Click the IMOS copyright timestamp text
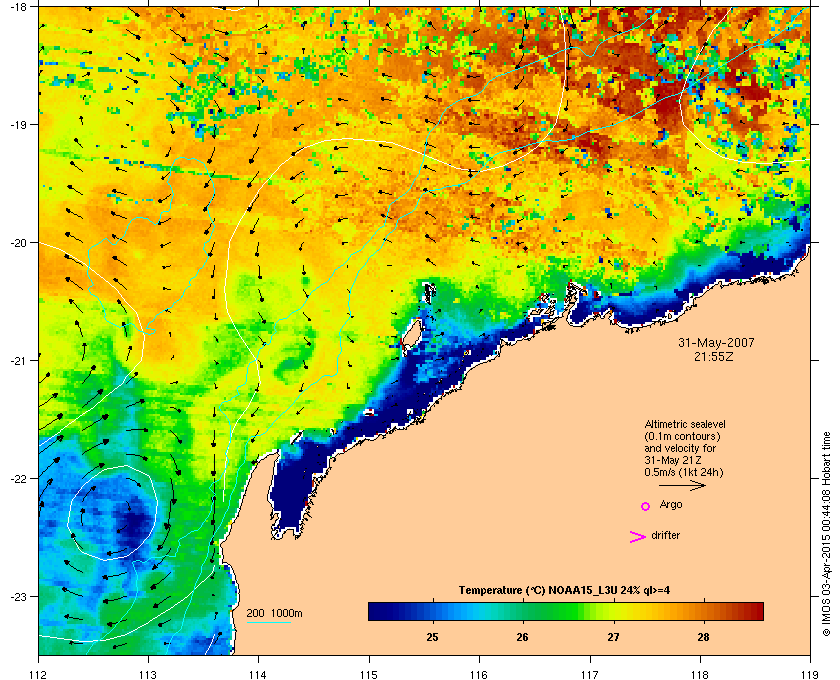Image resolution: width=840 pixels, height=680 pixels. point(826,535)
